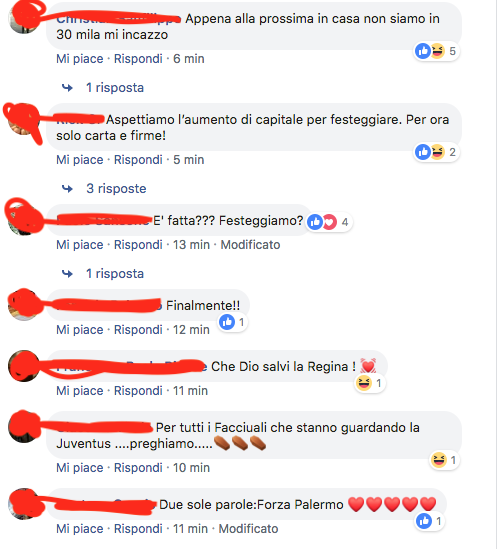This screenshot has width=497, height=549.
Task: Click the like reaction on Forza Palermo comment
Action: [424, 521]
